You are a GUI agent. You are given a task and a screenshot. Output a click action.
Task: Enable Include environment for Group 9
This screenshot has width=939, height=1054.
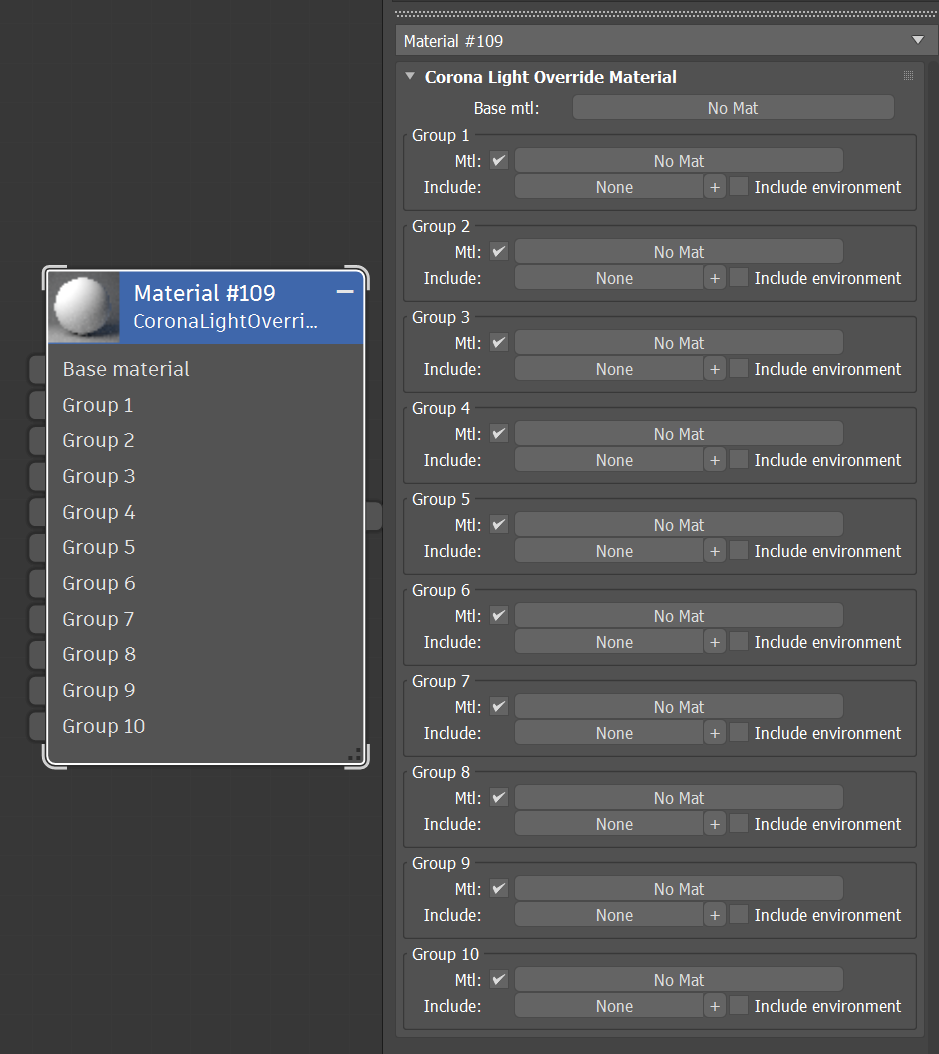coord(739,914)
